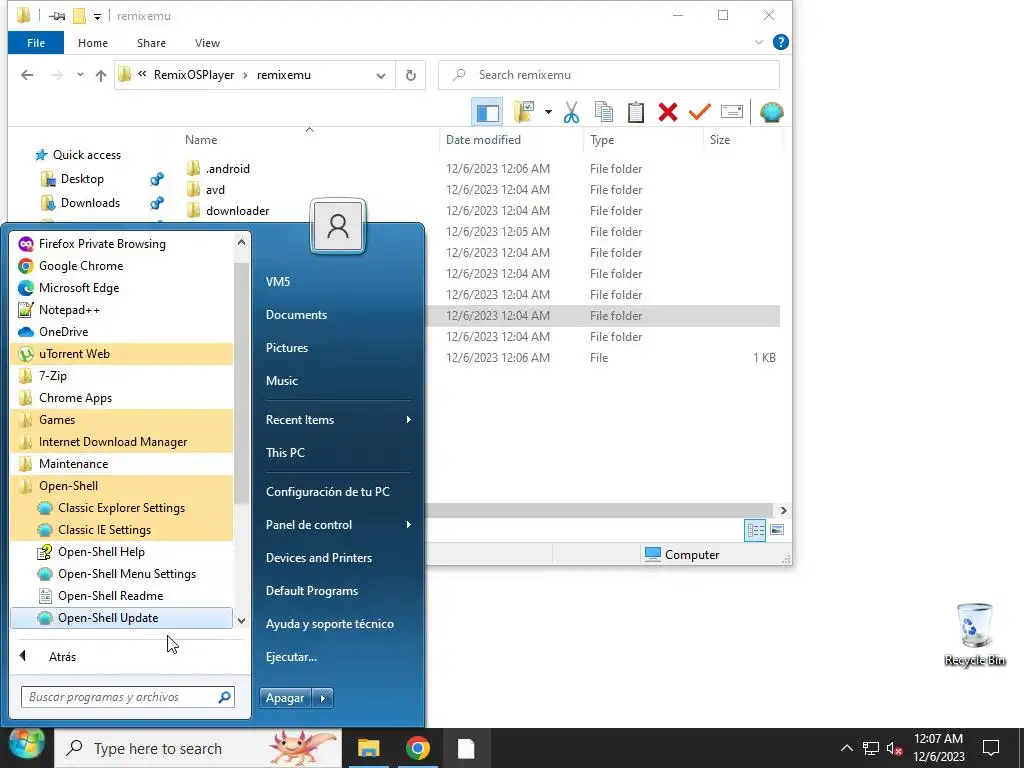Viewport: 1024px width, 768px height.
Task: Launch Google Chrome from start menu list
Action: tap(121, 266)
